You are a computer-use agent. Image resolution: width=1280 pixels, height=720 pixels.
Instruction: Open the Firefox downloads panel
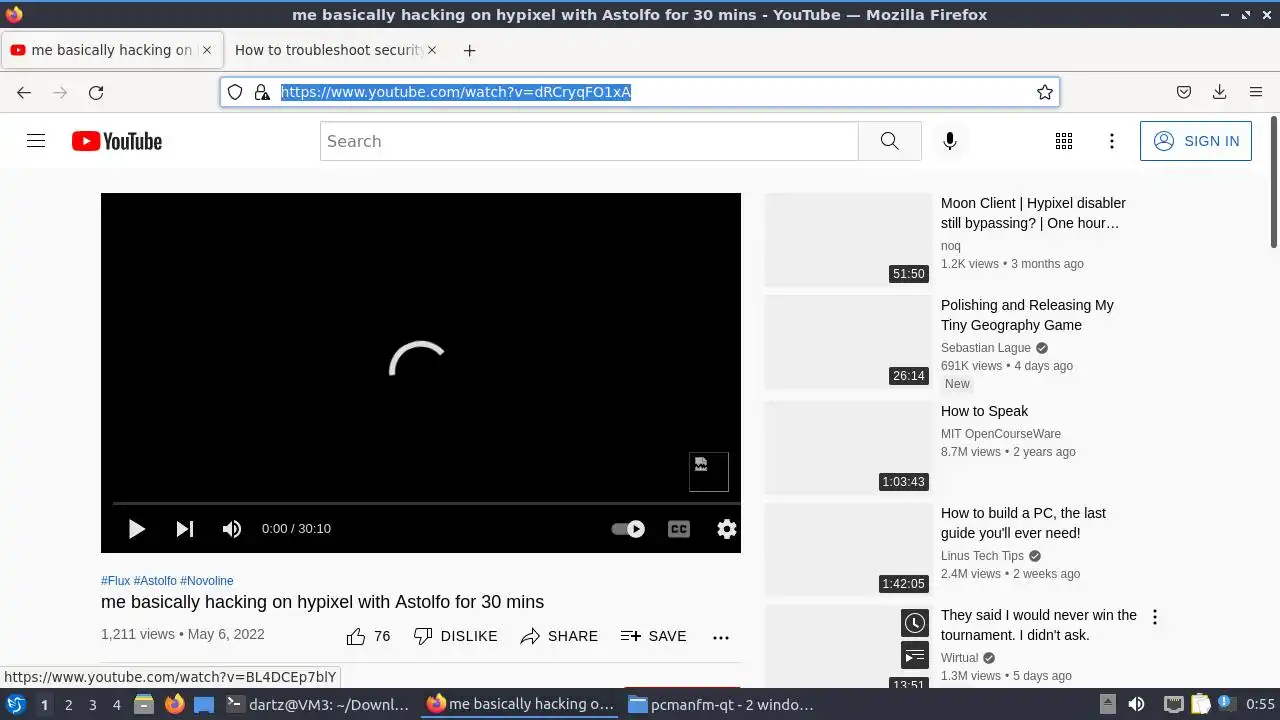[1219, 92]
